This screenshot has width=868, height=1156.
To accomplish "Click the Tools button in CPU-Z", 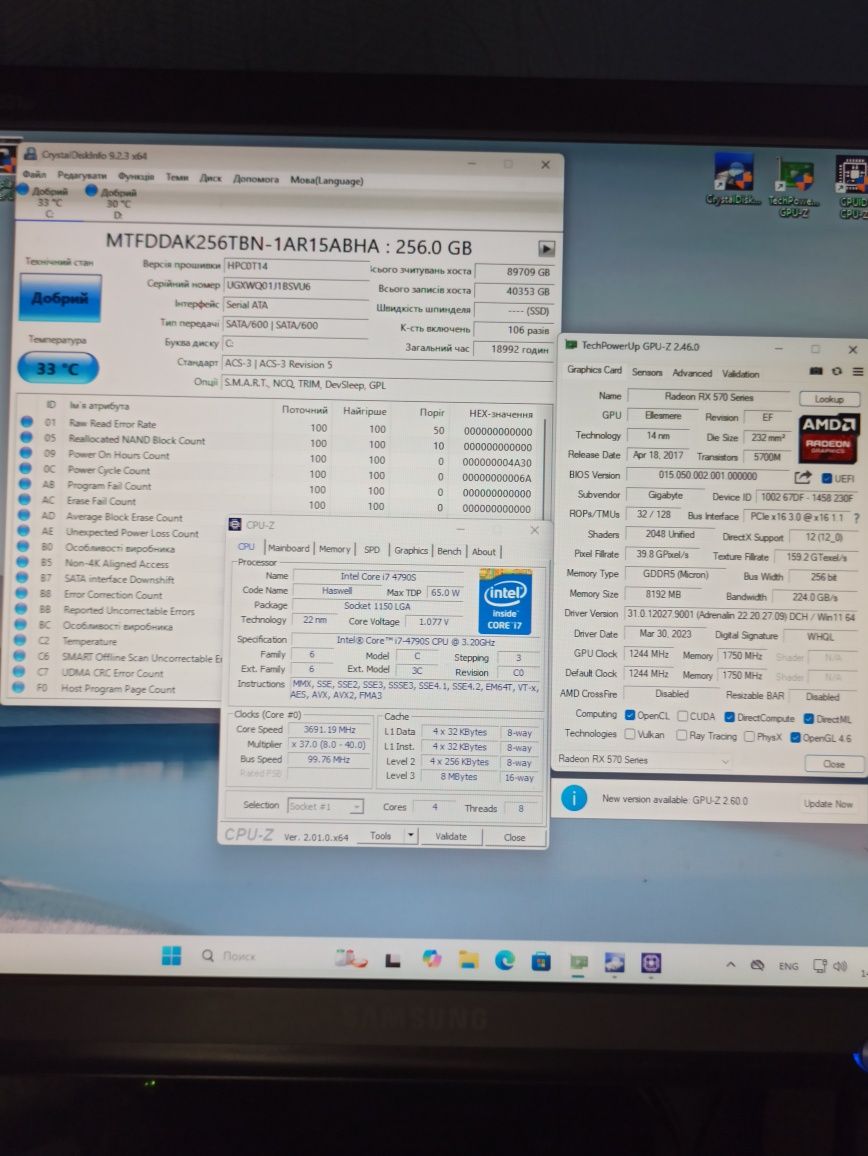I will click(x=381, y=836).
